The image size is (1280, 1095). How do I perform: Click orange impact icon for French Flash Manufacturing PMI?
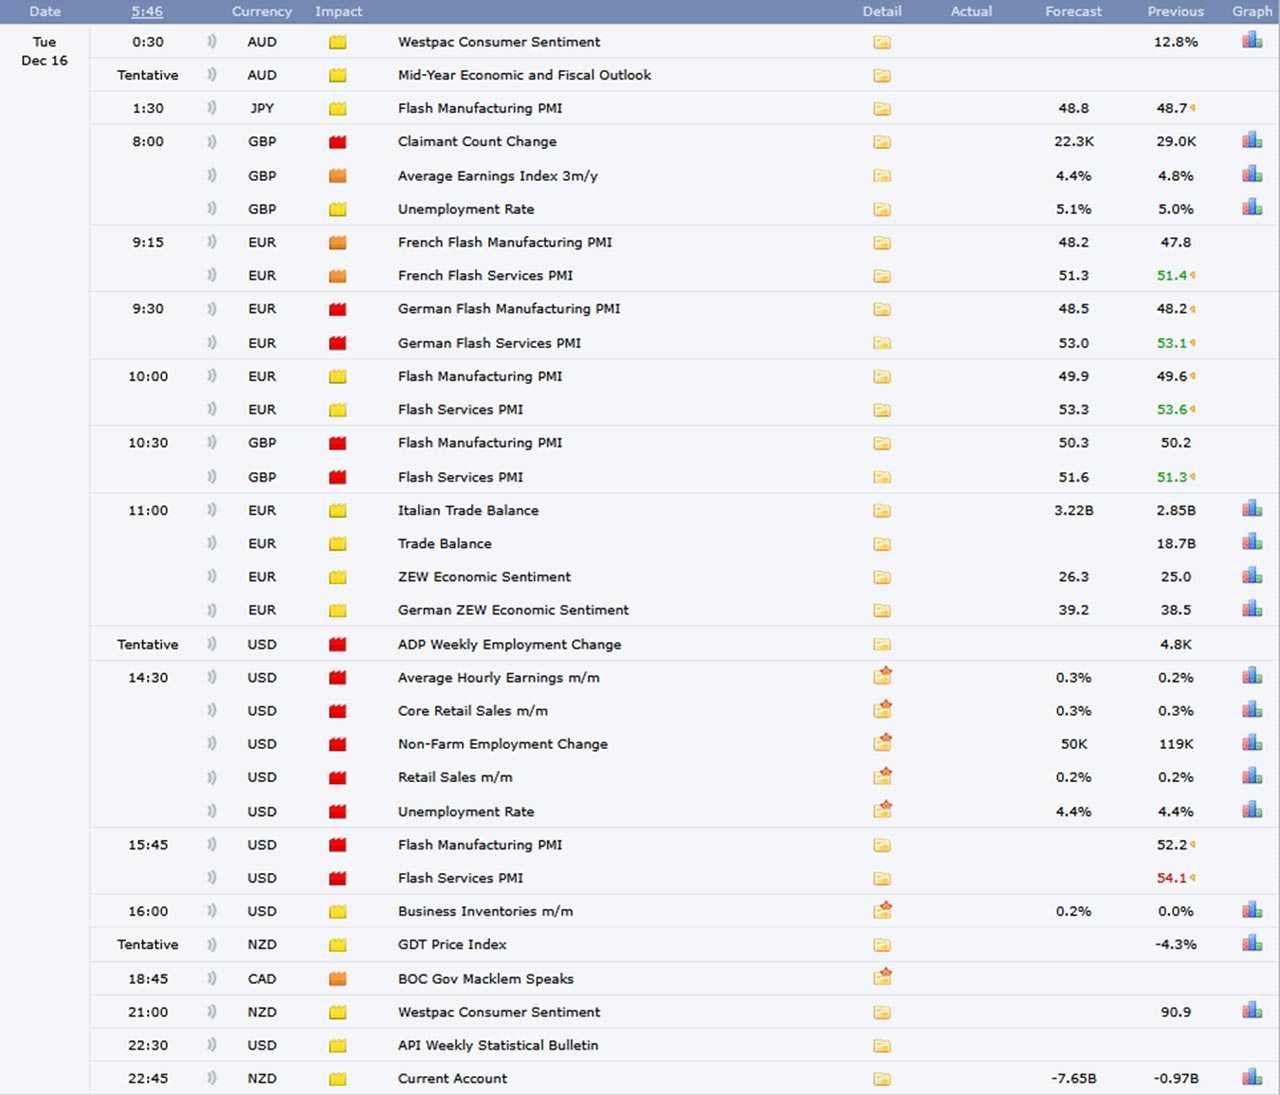click(337, 243)
